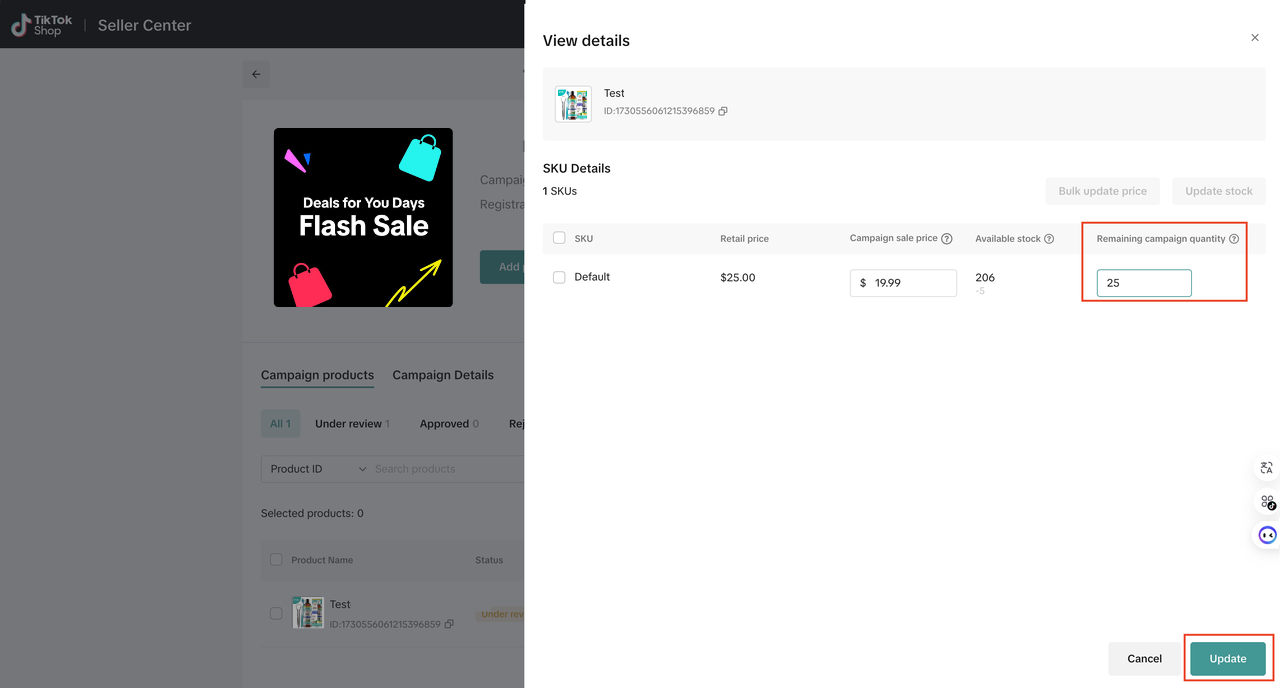Check the Product Name header checkbox
The width and height of the screenshot is (1280, 688).
276,560
